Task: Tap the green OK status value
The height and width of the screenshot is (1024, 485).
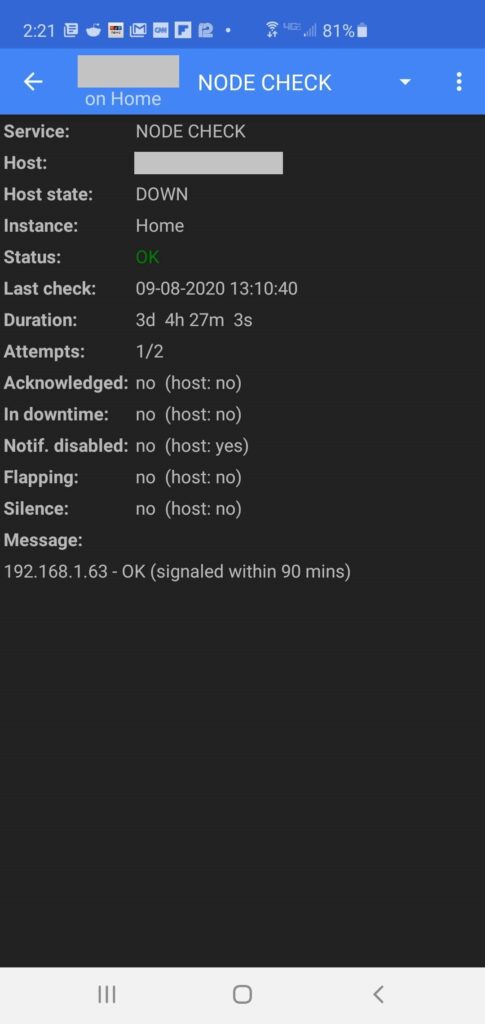Action: (x=148, y=257)
